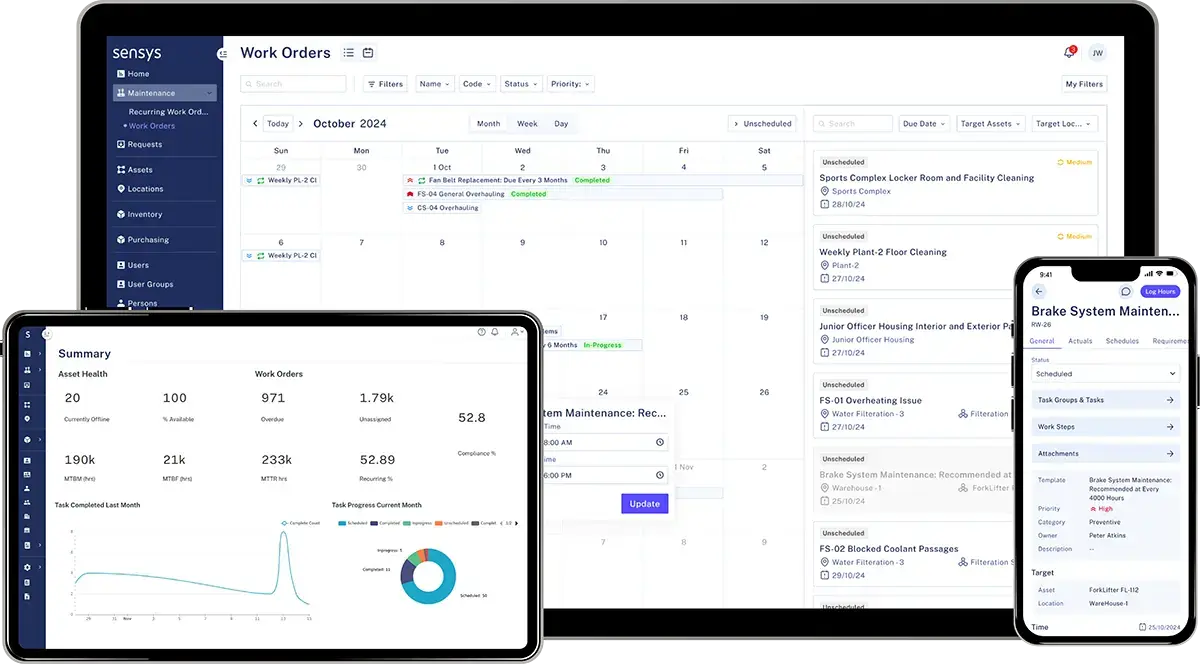Open the chat bubble icon on the phone
The height and width of the screenshot is (664, 1200).
tap(1126, 292)
